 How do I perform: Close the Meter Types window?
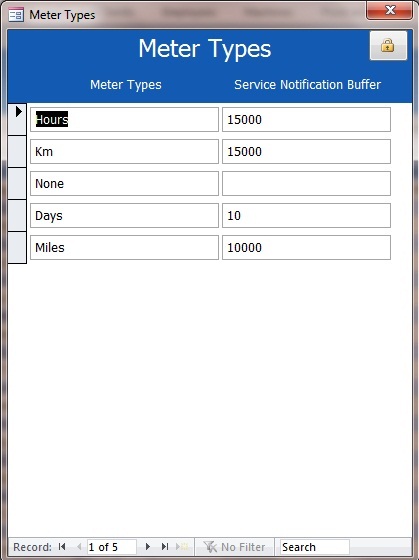(389, 10)
